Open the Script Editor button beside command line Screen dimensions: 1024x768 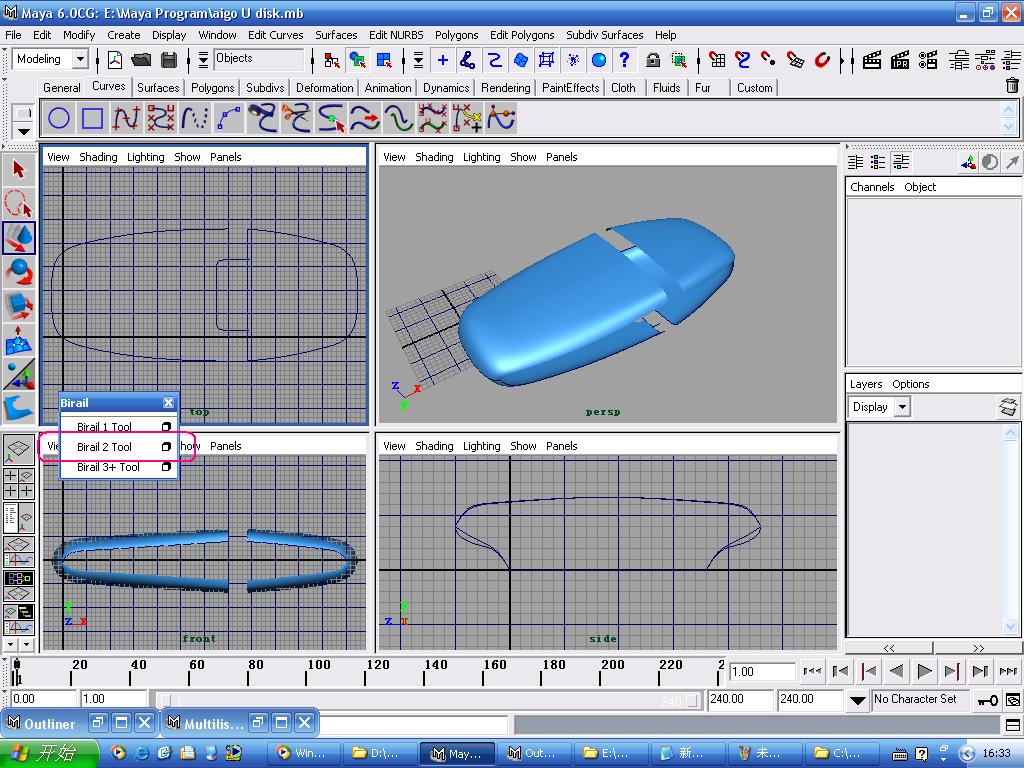point(1012,724)
